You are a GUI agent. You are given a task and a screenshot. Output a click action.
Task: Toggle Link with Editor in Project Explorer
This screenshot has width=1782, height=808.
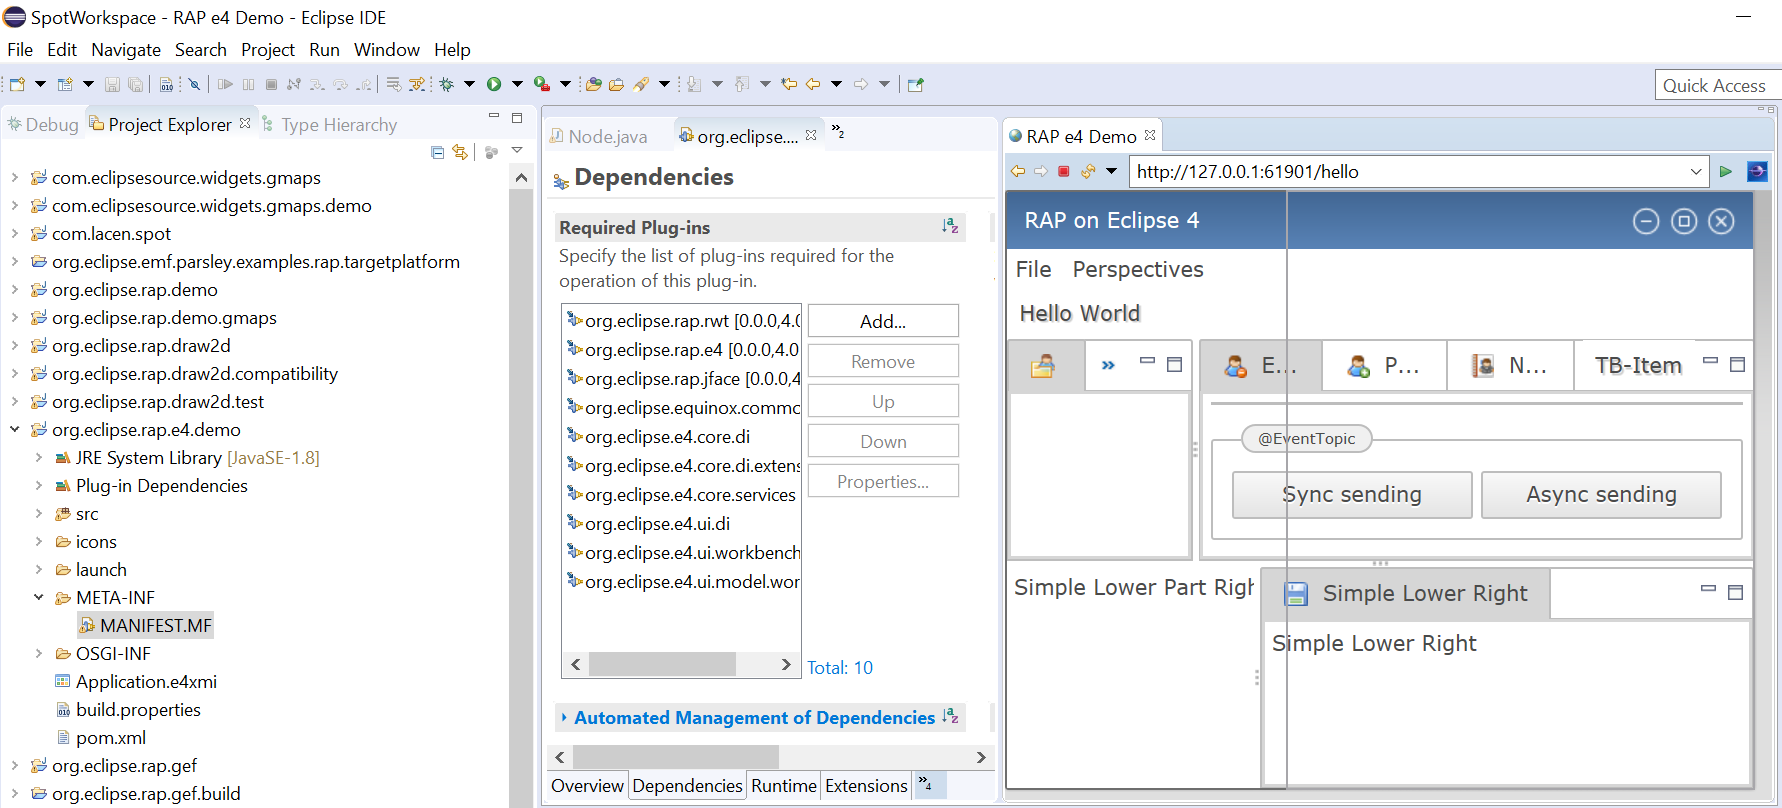pos(460,152)
